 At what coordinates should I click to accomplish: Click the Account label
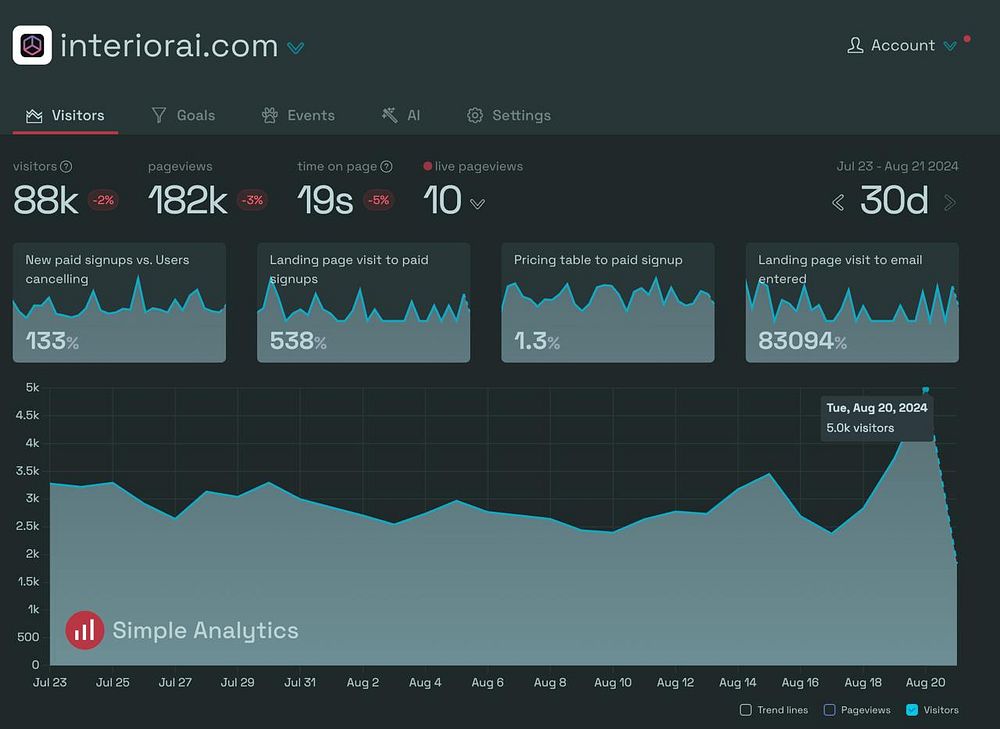(903, 45)
